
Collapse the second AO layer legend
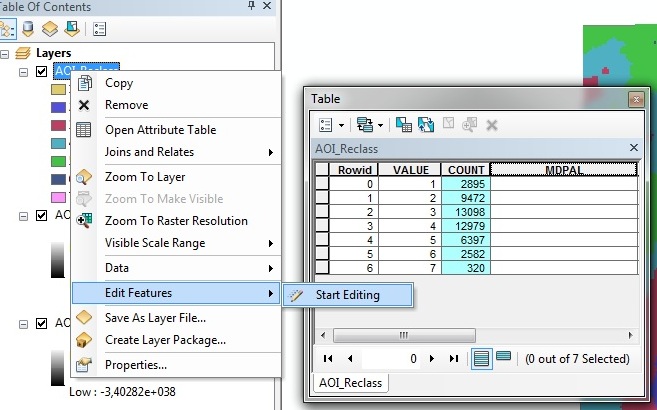[23, 217]
